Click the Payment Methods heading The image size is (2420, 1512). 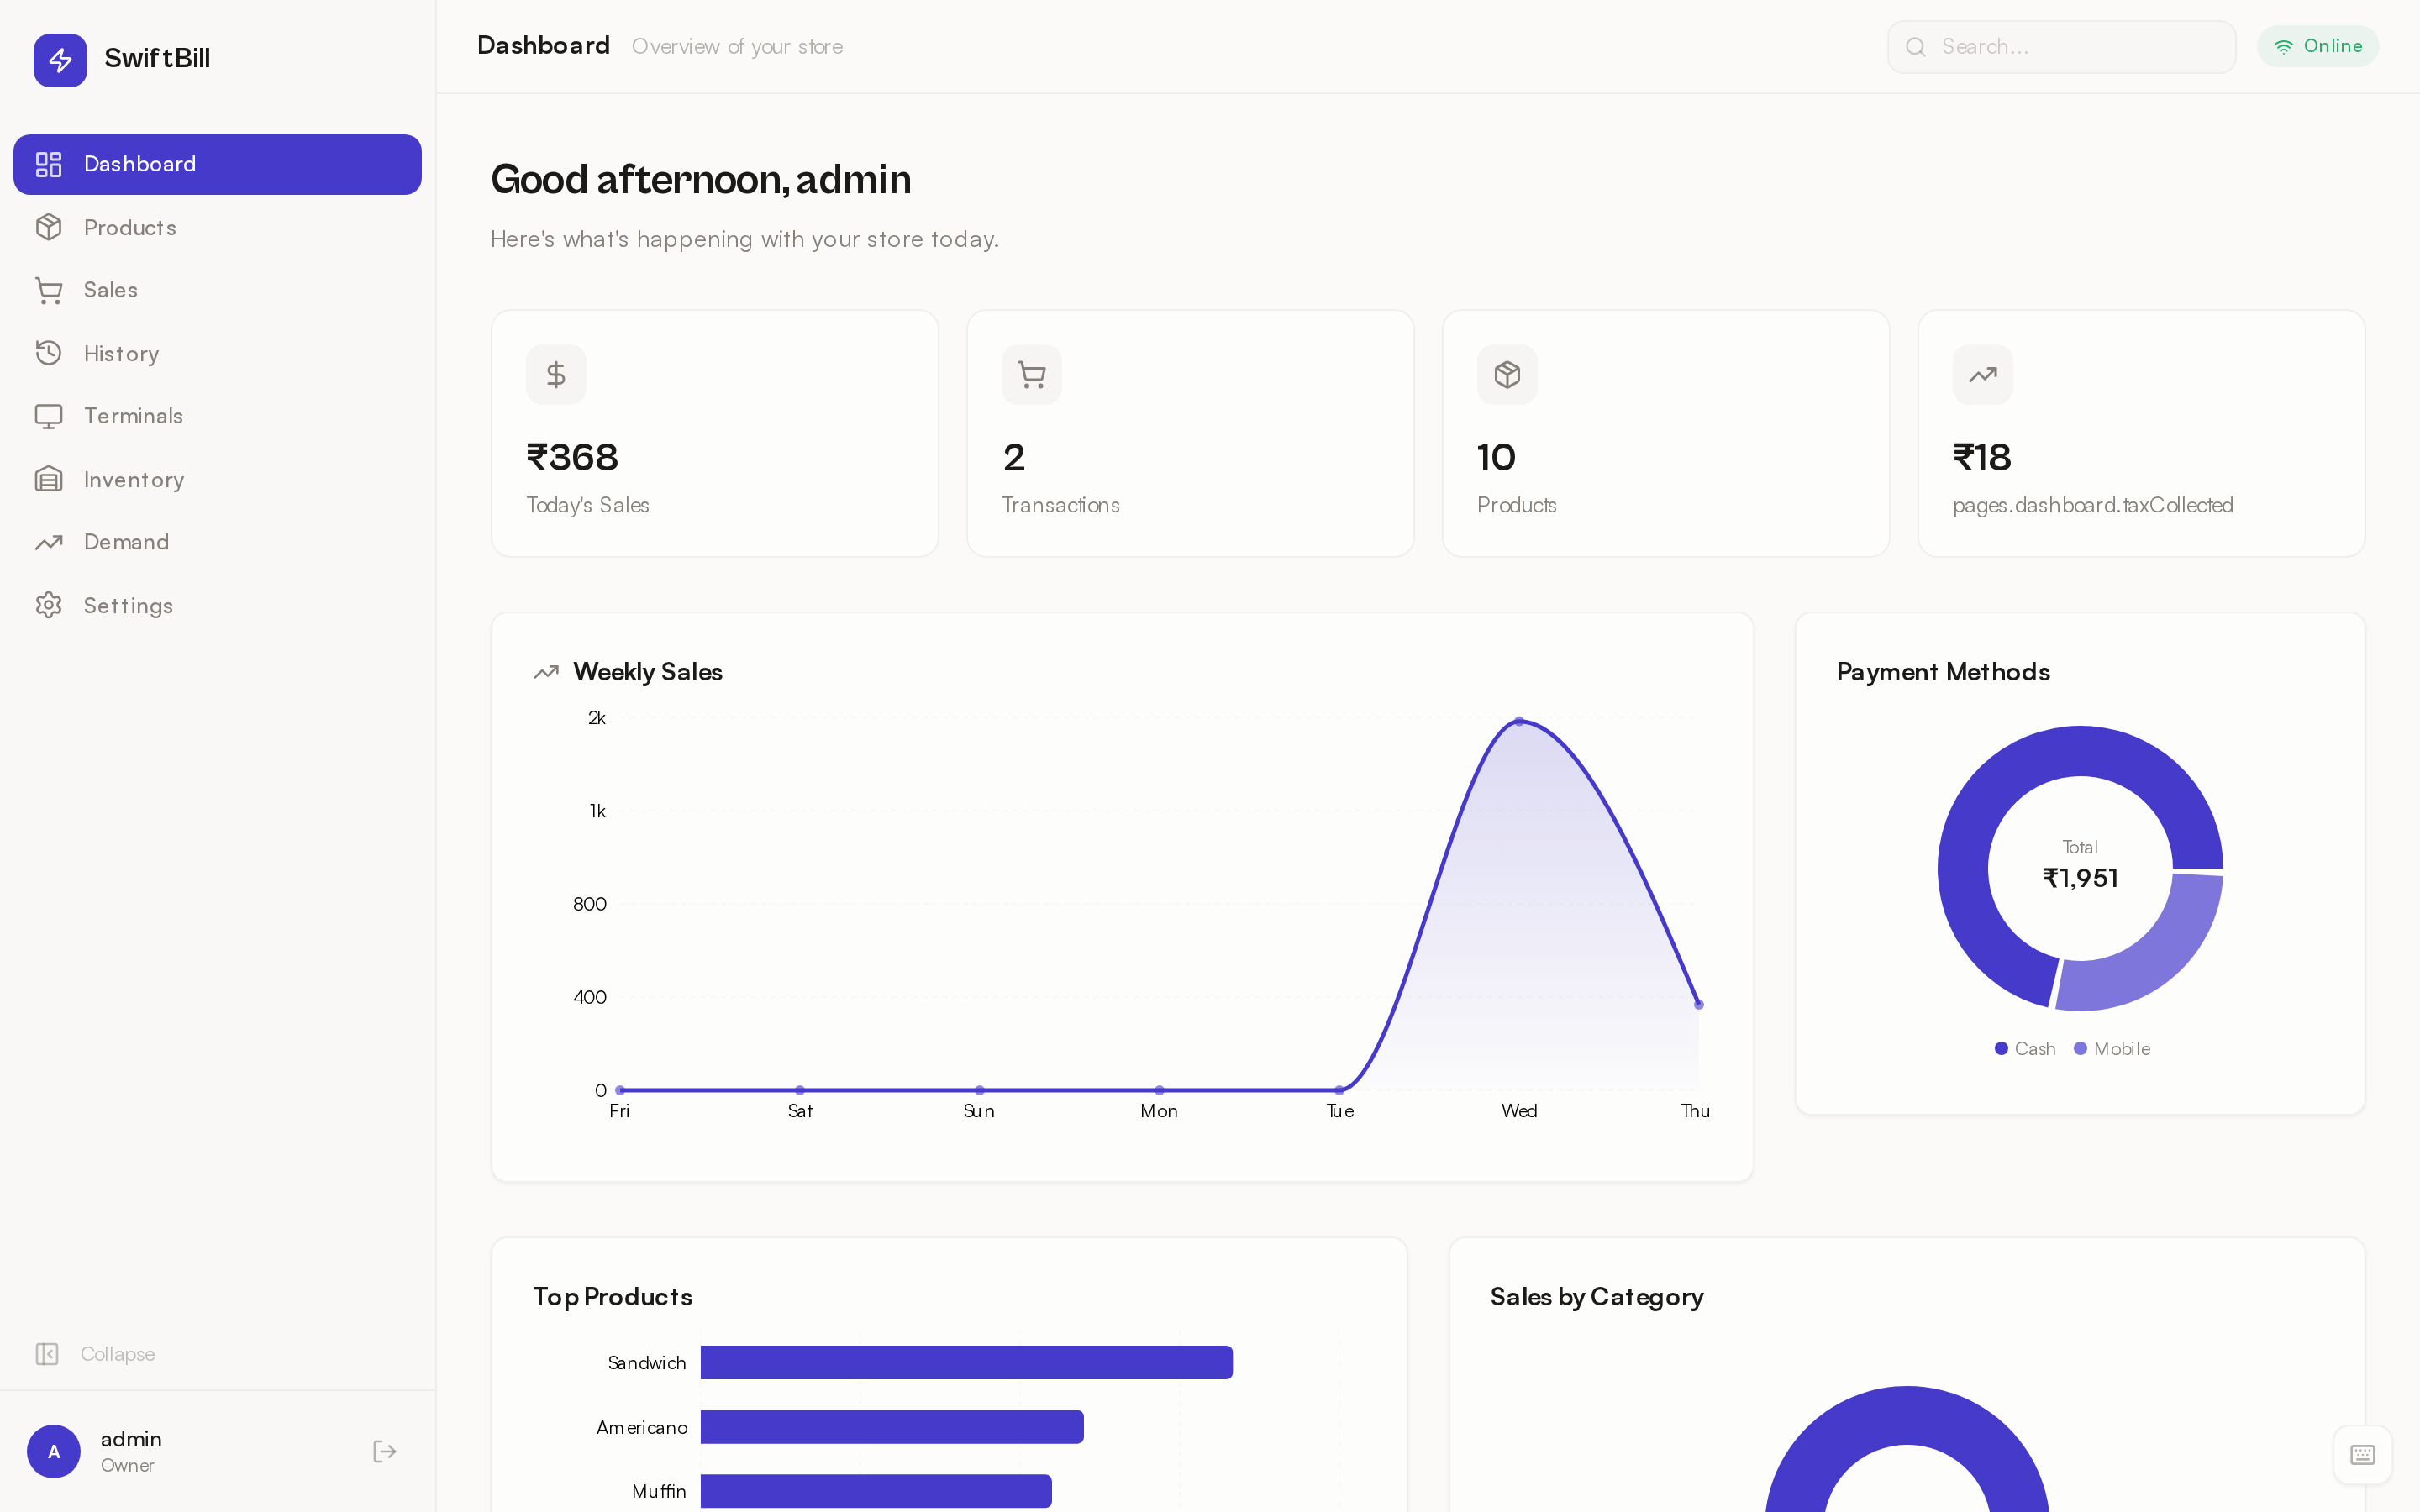point(1943,672)
